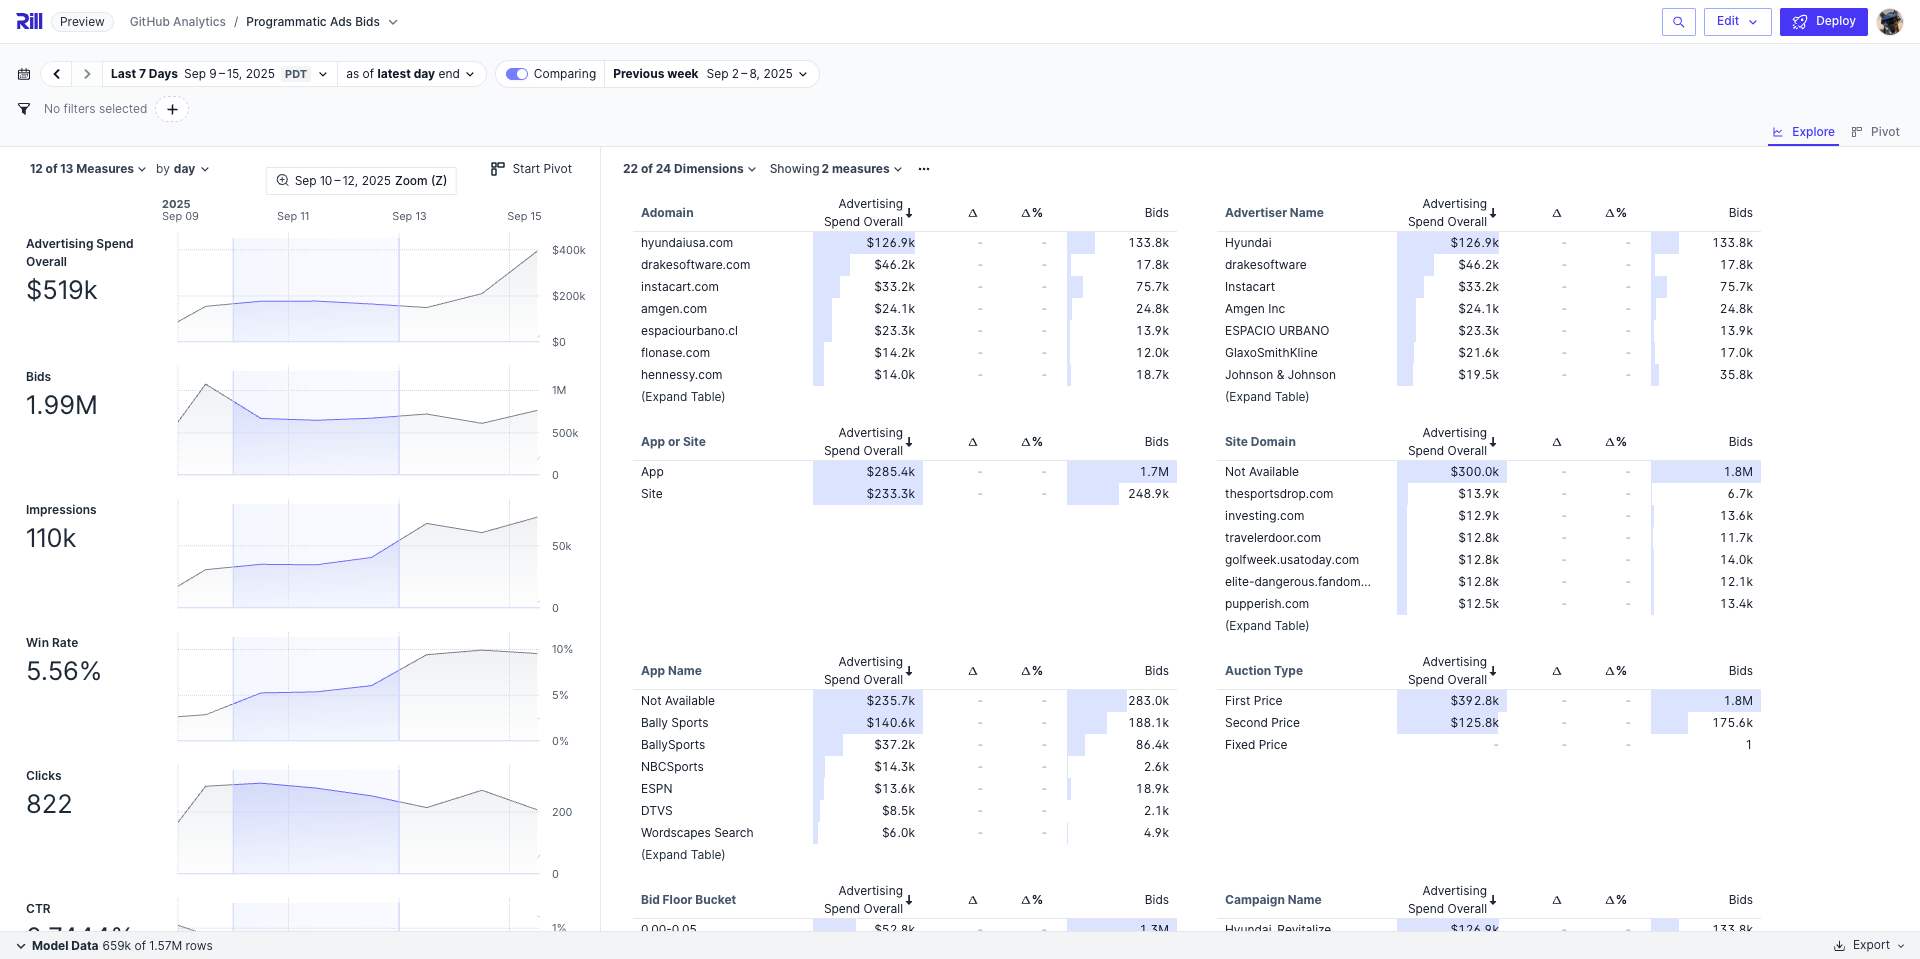Open the three-dots more options menu

tap(924, 169)
